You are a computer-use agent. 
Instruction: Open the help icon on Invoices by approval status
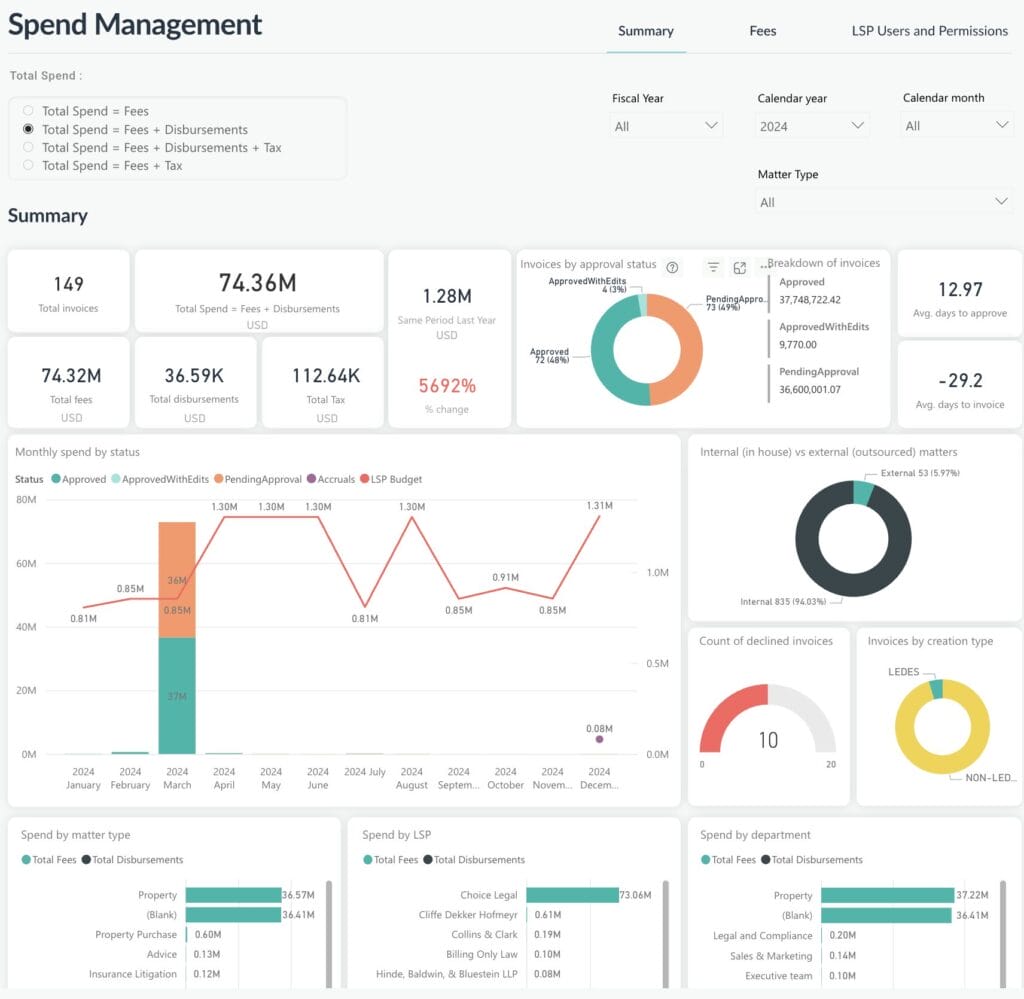point(672,265)
